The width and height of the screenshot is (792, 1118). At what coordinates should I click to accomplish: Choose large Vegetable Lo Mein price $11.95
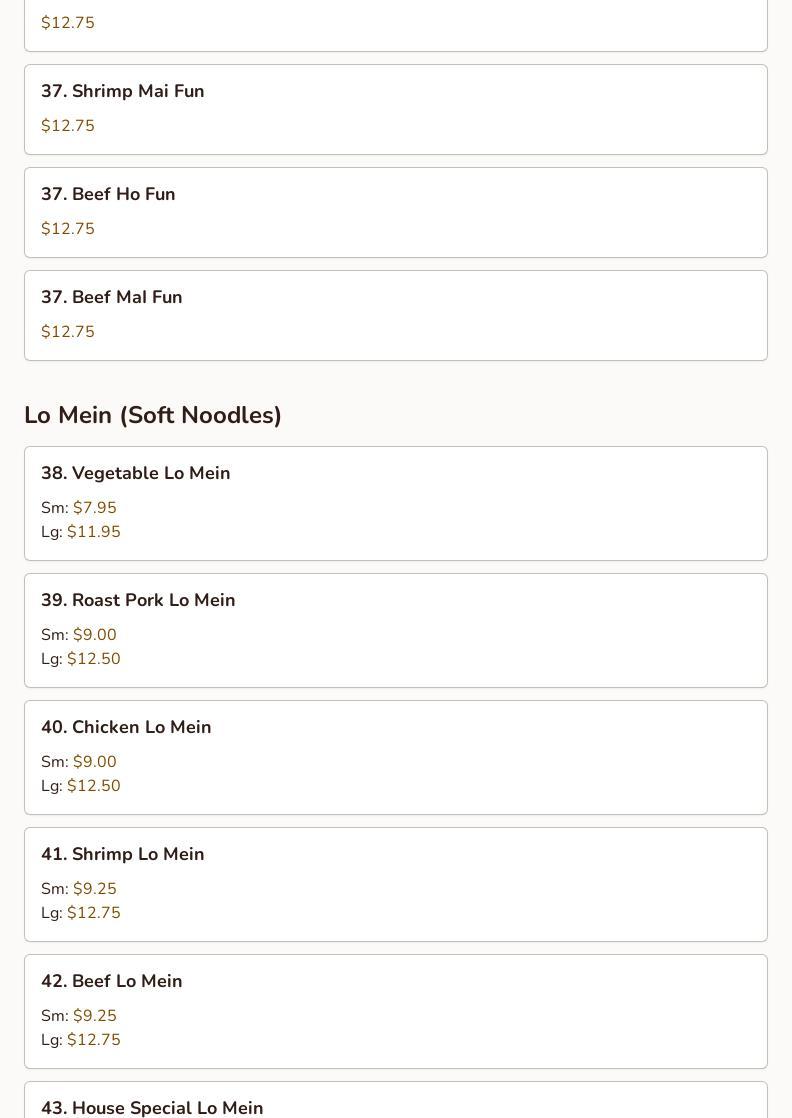tap(93, 532)
